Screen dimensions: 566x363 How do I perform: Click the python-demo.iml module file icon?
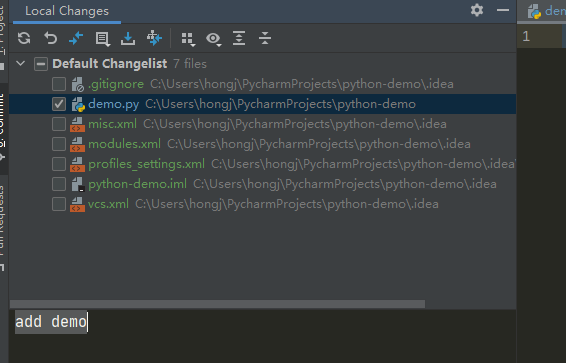click(x=77, y=184)
